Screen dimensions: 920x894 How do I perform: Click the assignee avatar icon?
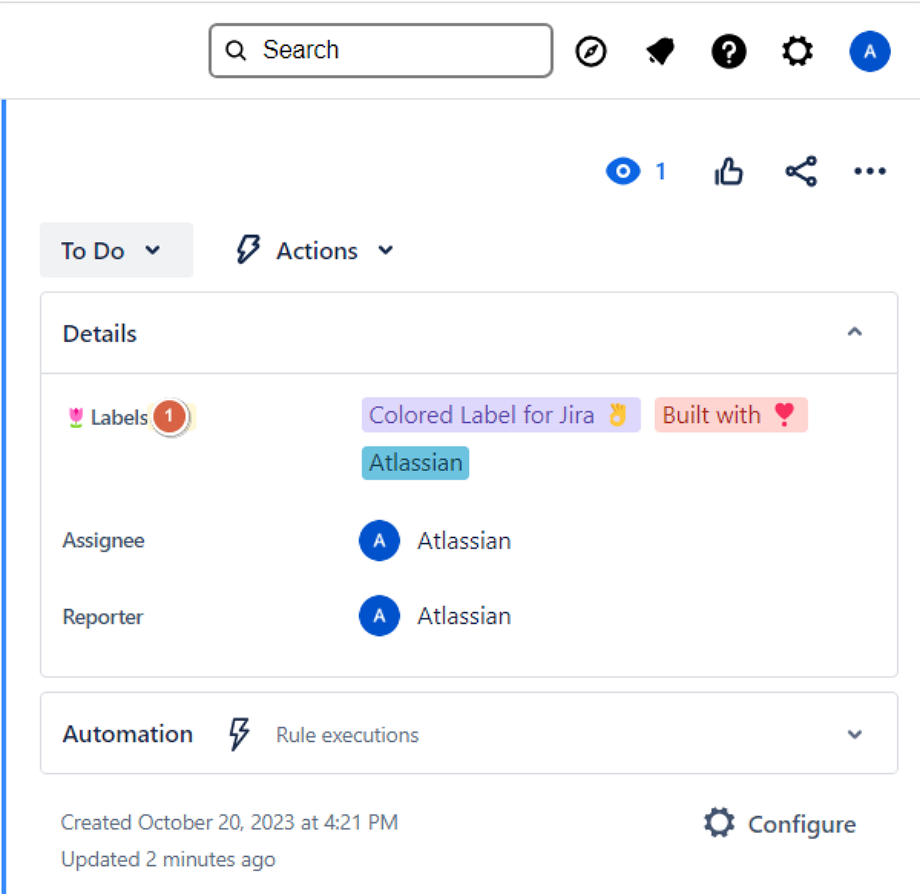point(379,540)
